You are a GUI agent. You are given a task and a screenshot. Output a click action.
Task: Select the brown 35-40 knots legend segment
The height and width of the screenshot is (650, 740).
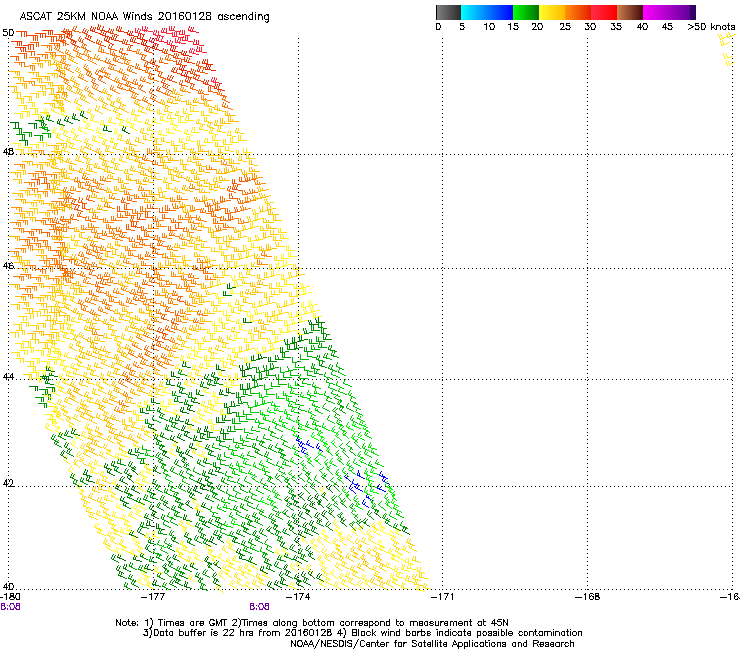[630, 12]
